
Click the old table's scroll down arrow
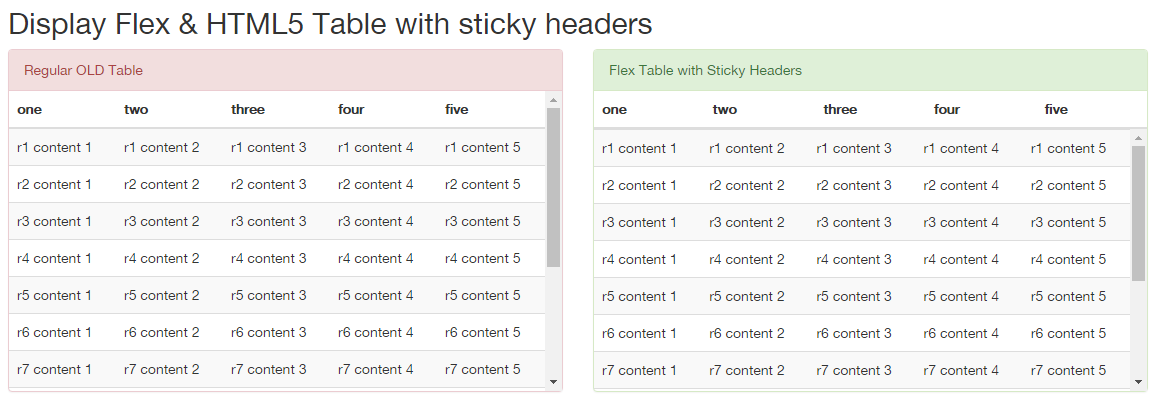pyautogui.click(x=554, y=382)
